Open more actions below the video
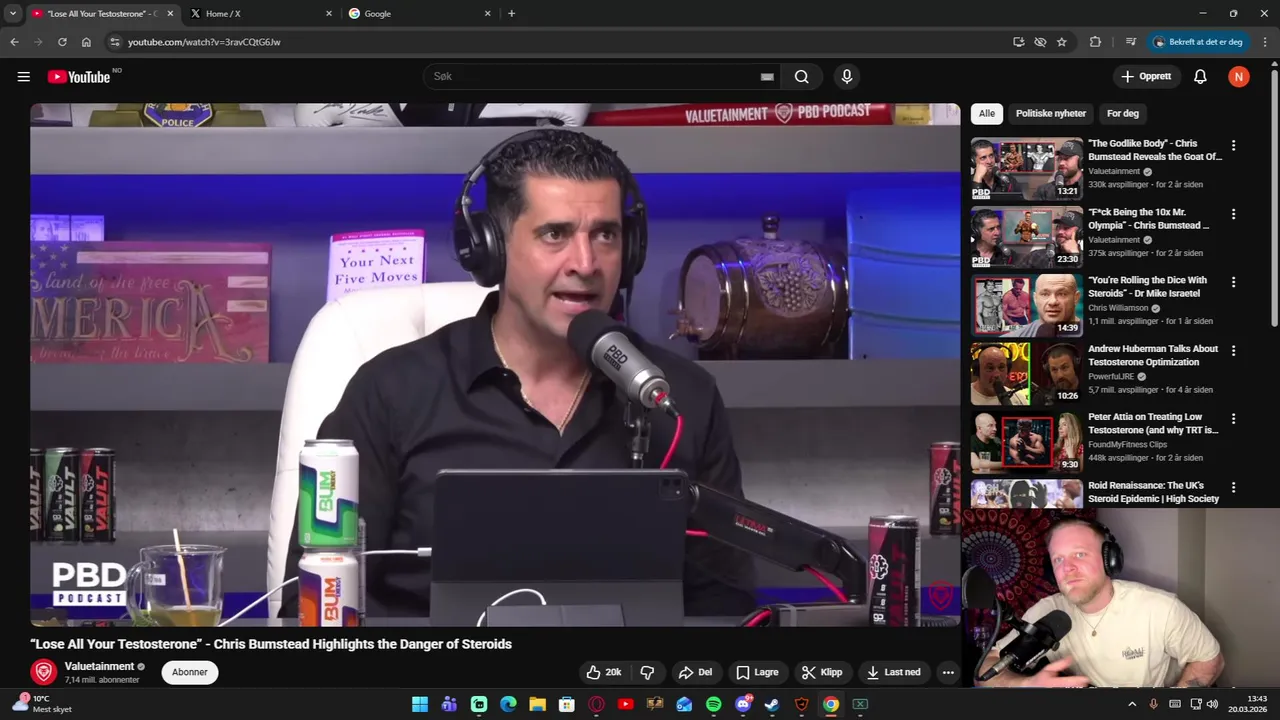The image size is (1280, 720). (948, 672)
